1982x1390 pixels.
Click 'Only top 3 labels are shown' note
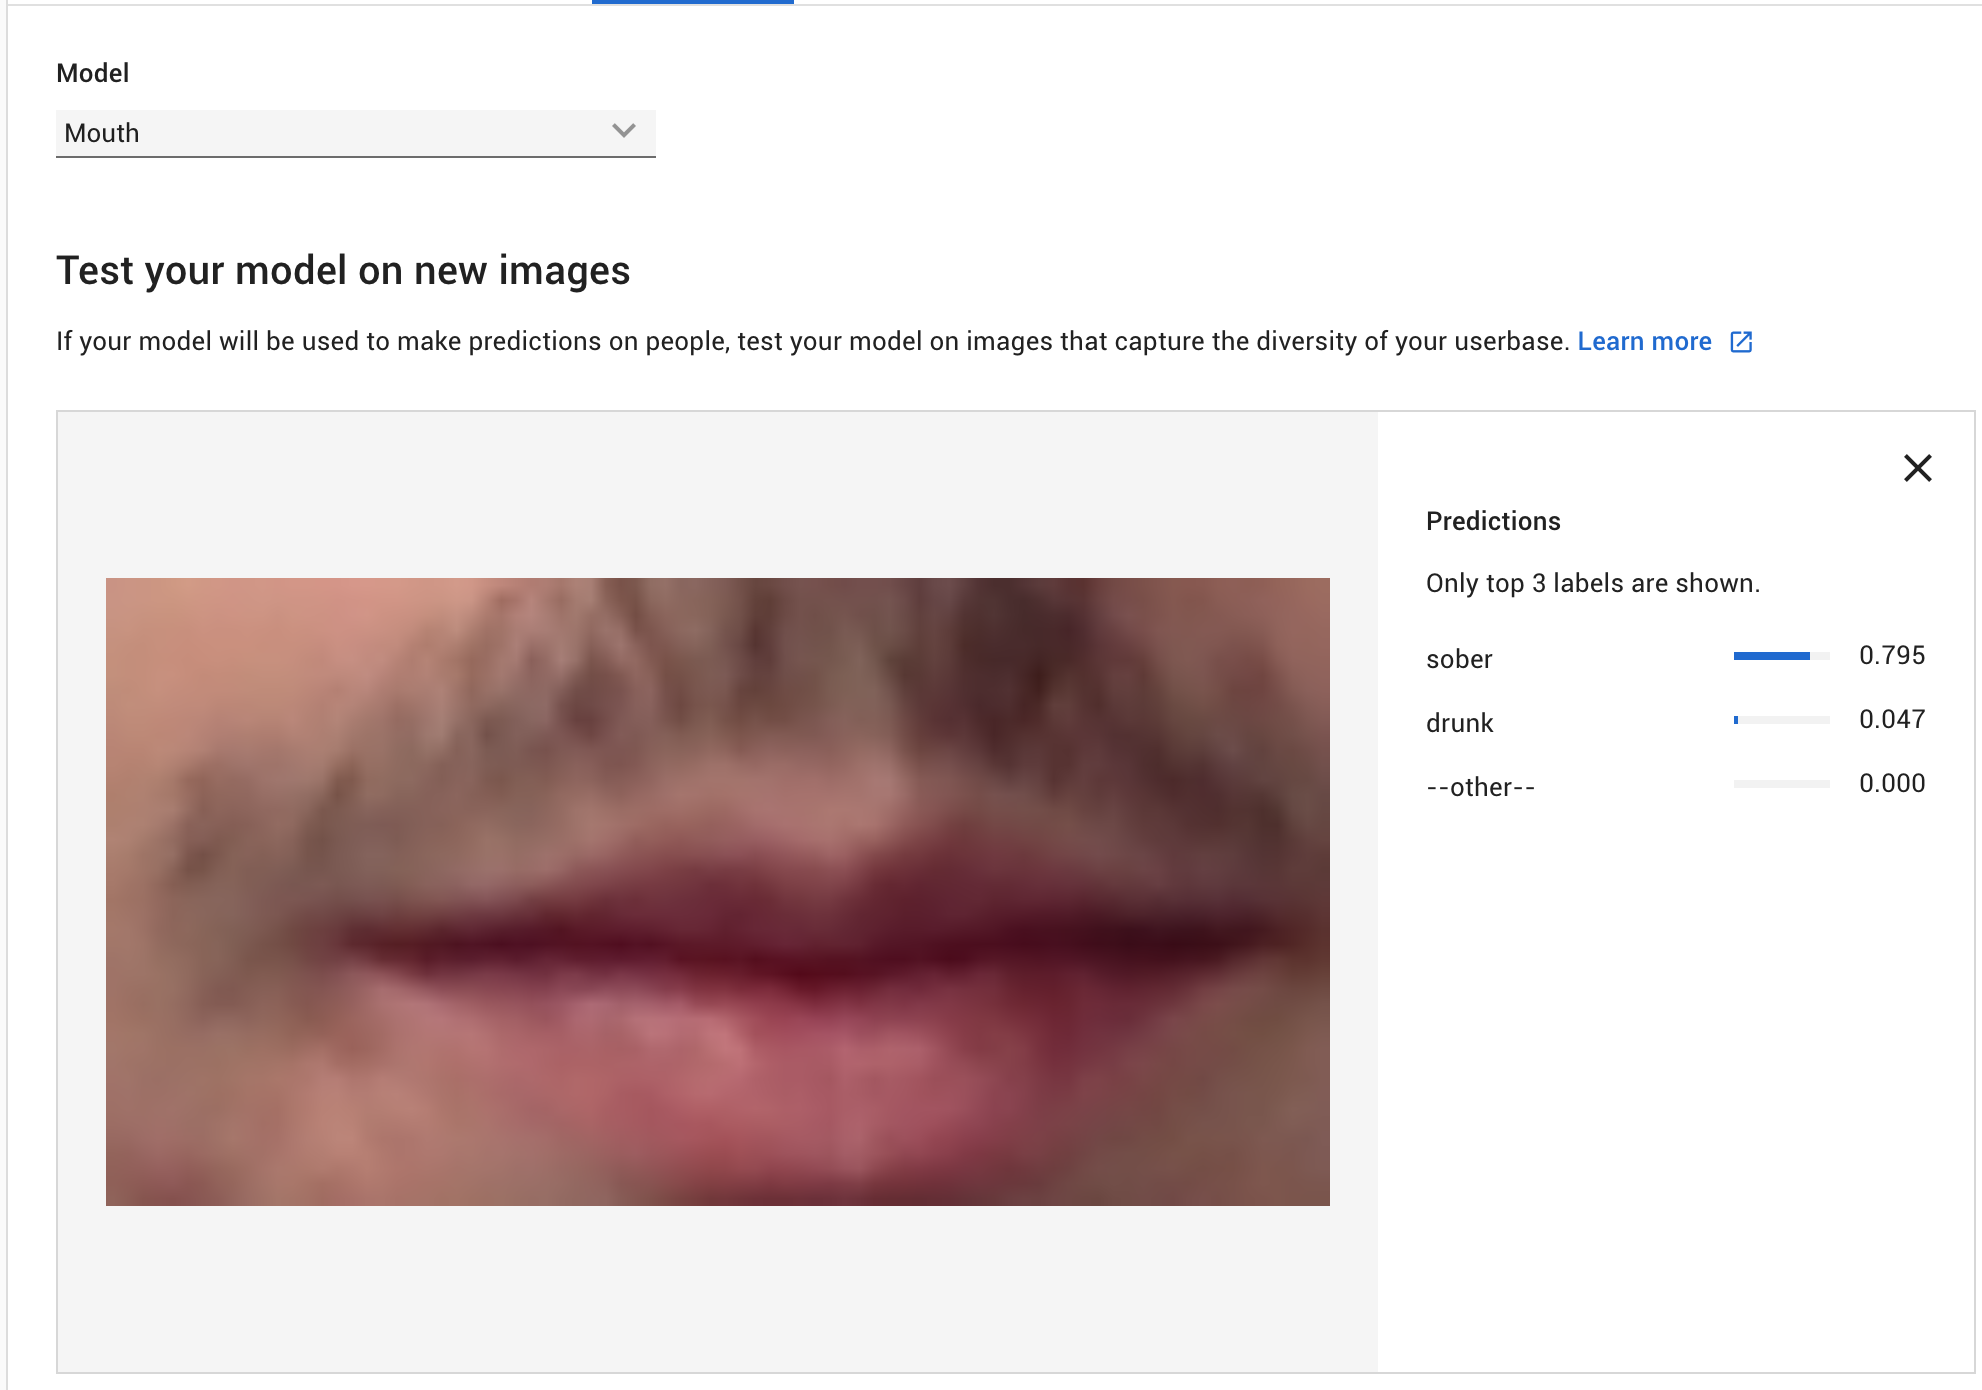[x=1592, y=583]
